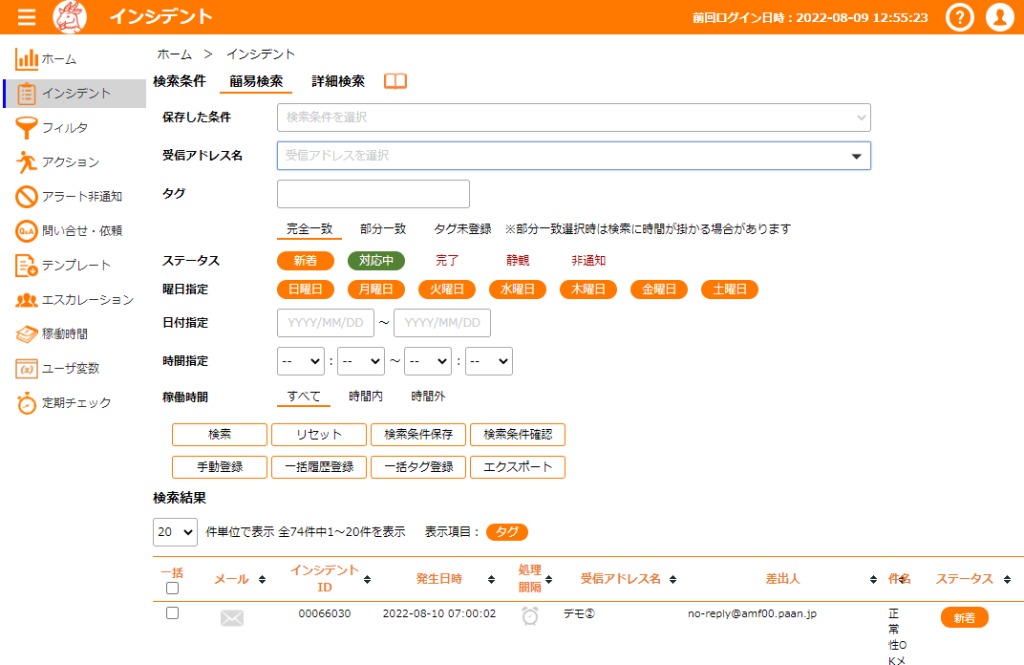The width and height of the screenshot is (1024, 665).
Task: Click the 新着 status badge for incident 00066030
Action: pyautogui.click(x=964, y=618)
